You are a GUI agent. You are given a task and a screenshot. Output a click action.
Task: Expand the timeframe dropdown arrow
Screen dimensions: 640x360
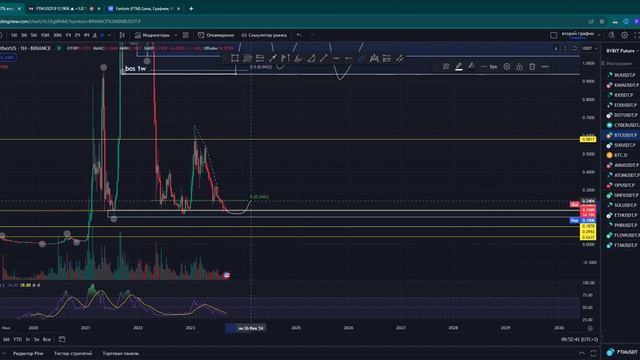coord(109,35)
